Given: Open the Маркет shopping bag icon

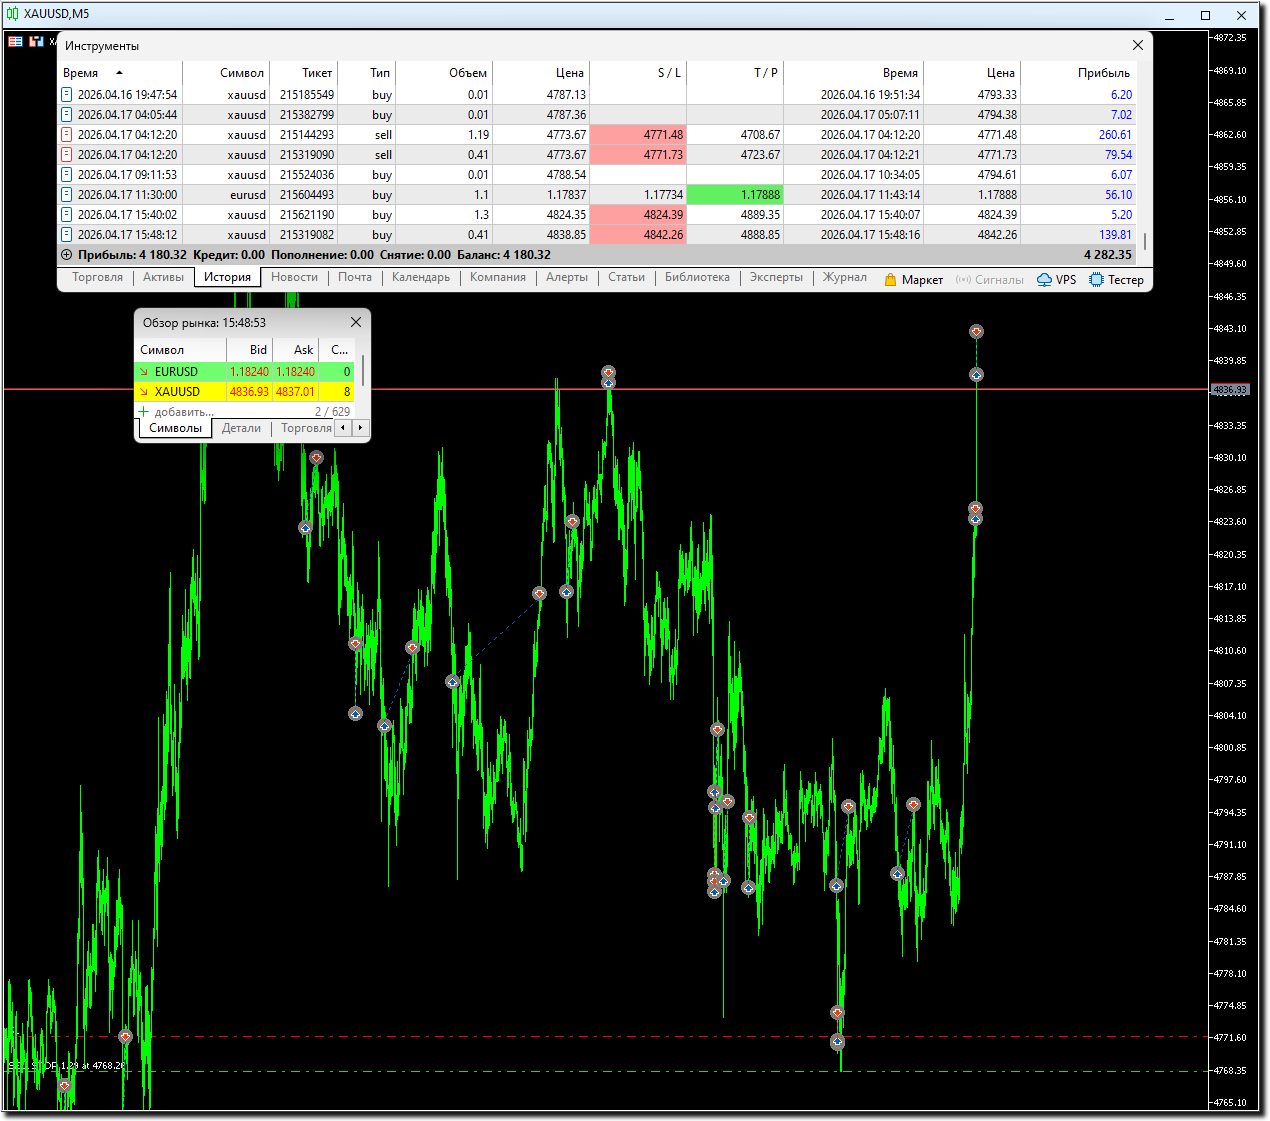Looking at the screenshot, I should 890,280.
